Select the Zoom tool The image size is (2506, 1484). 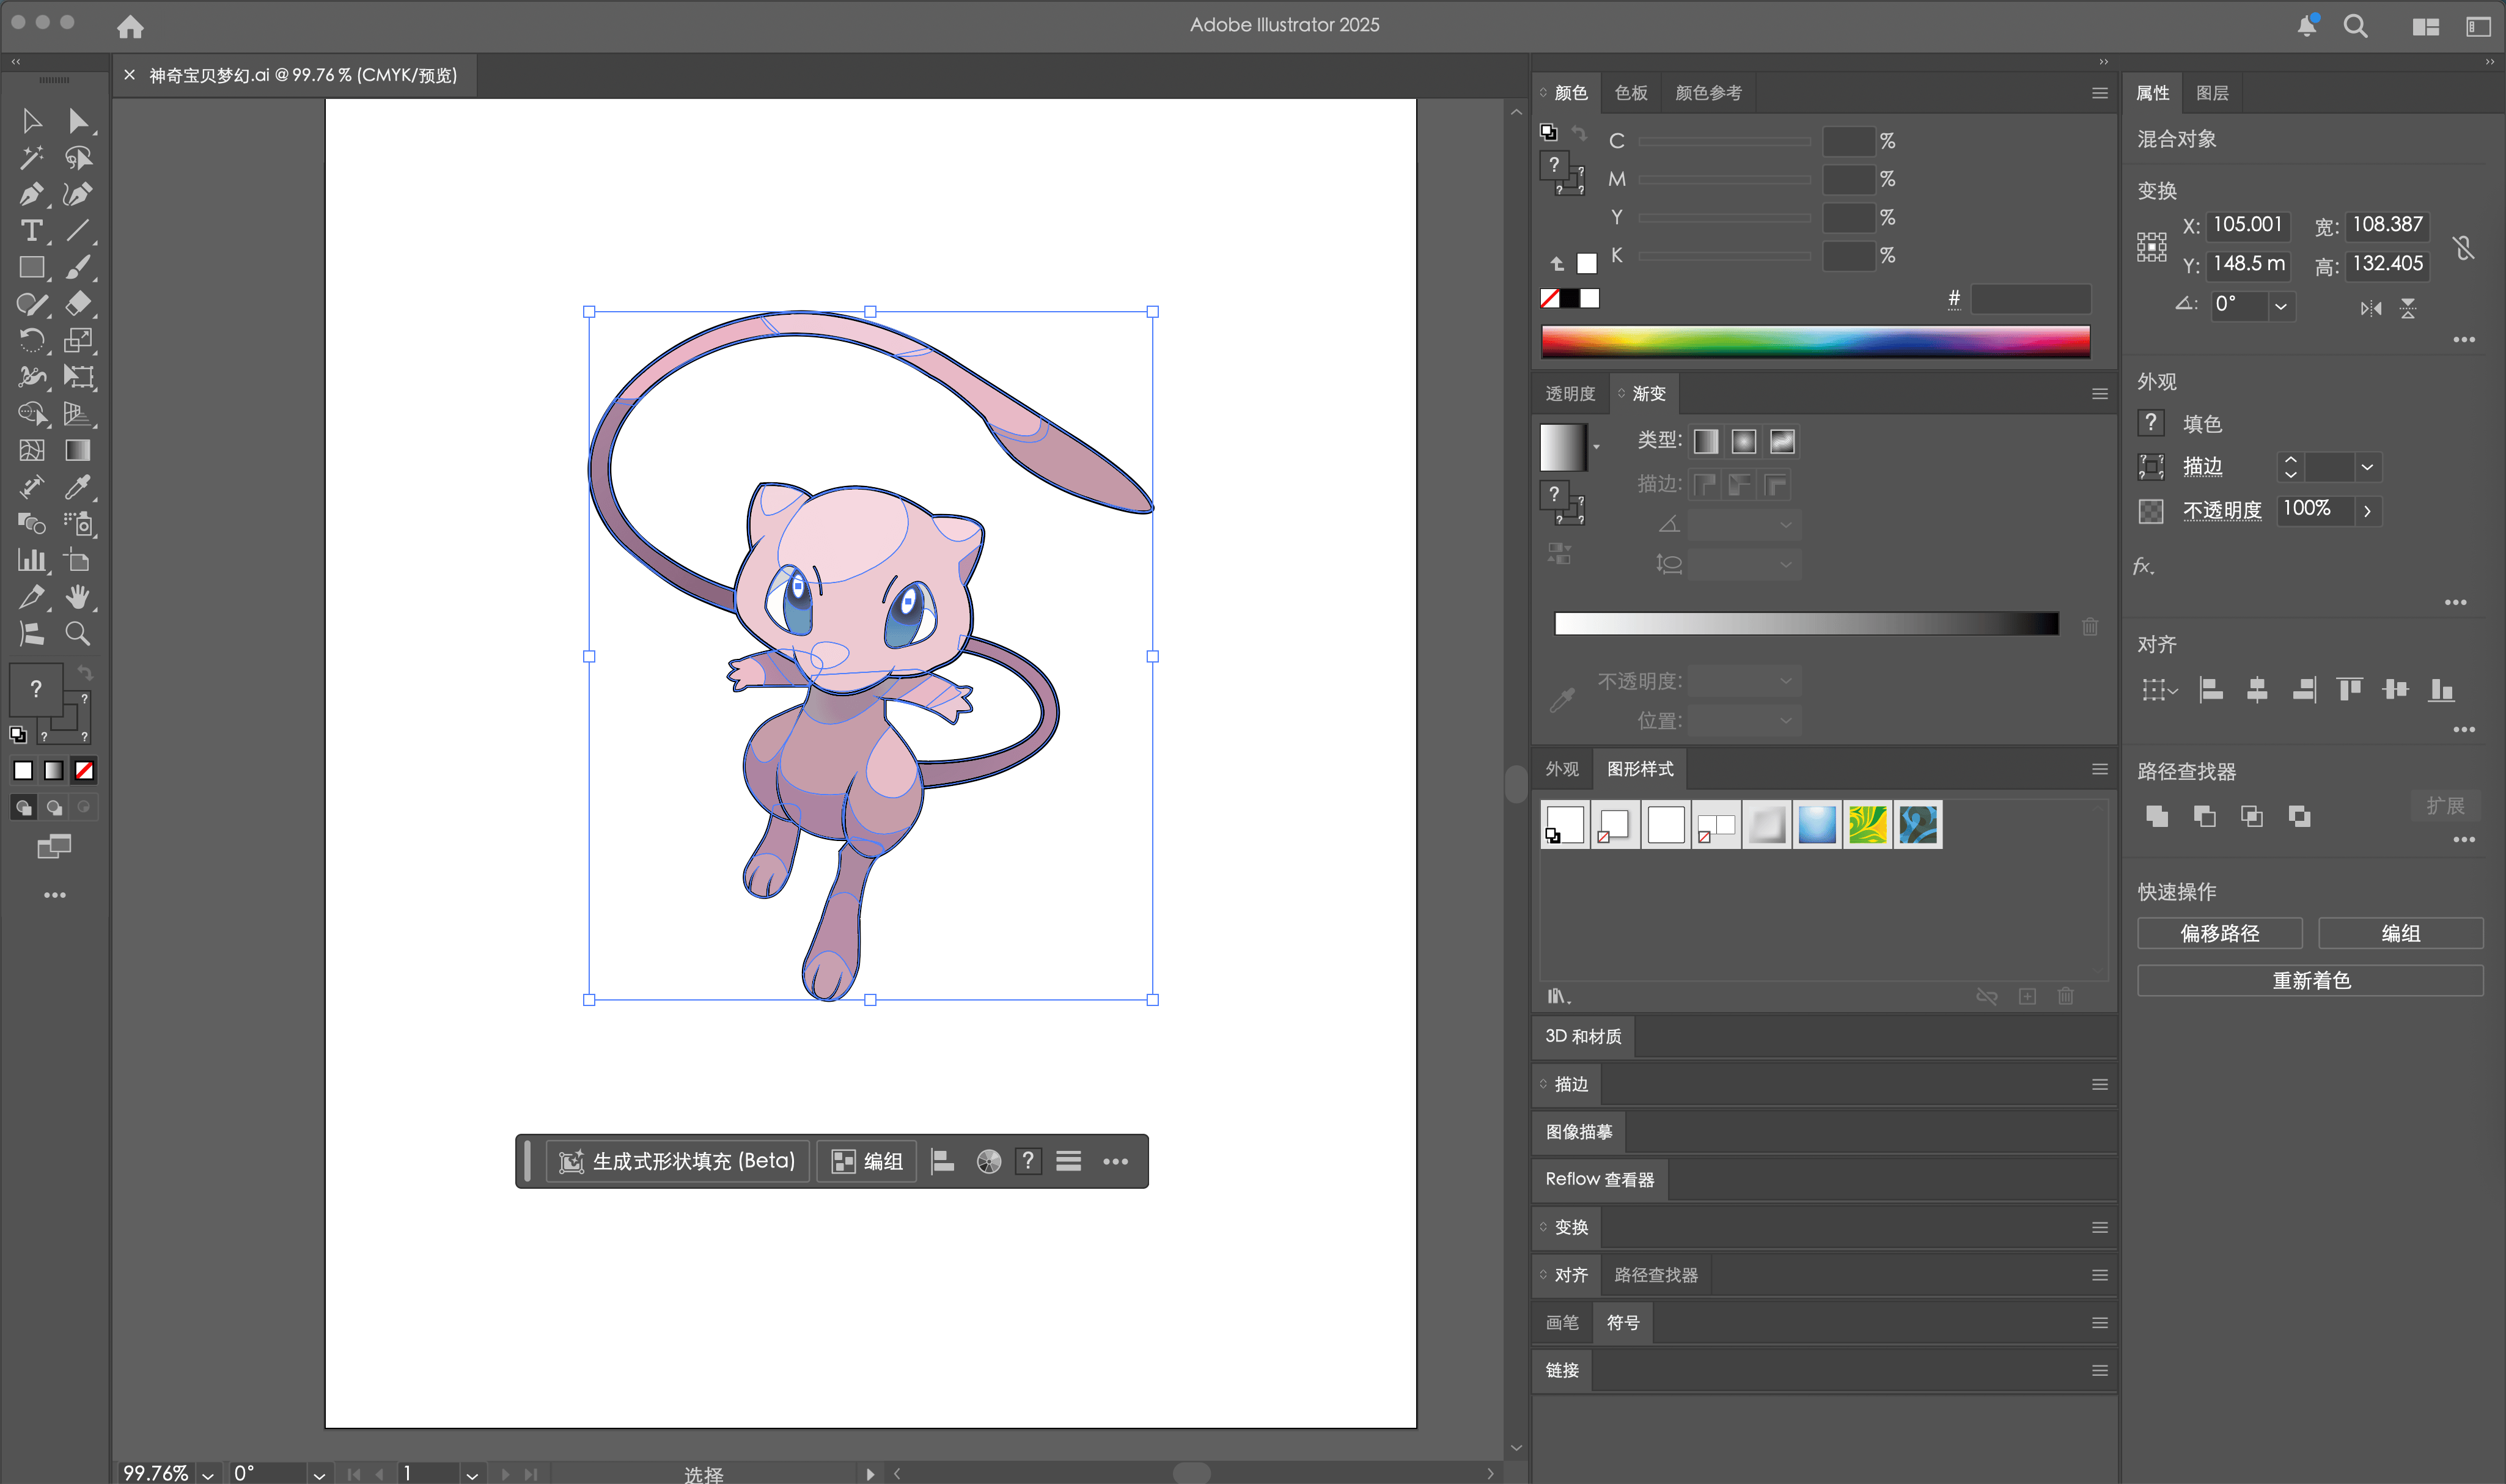pos(78,634)
